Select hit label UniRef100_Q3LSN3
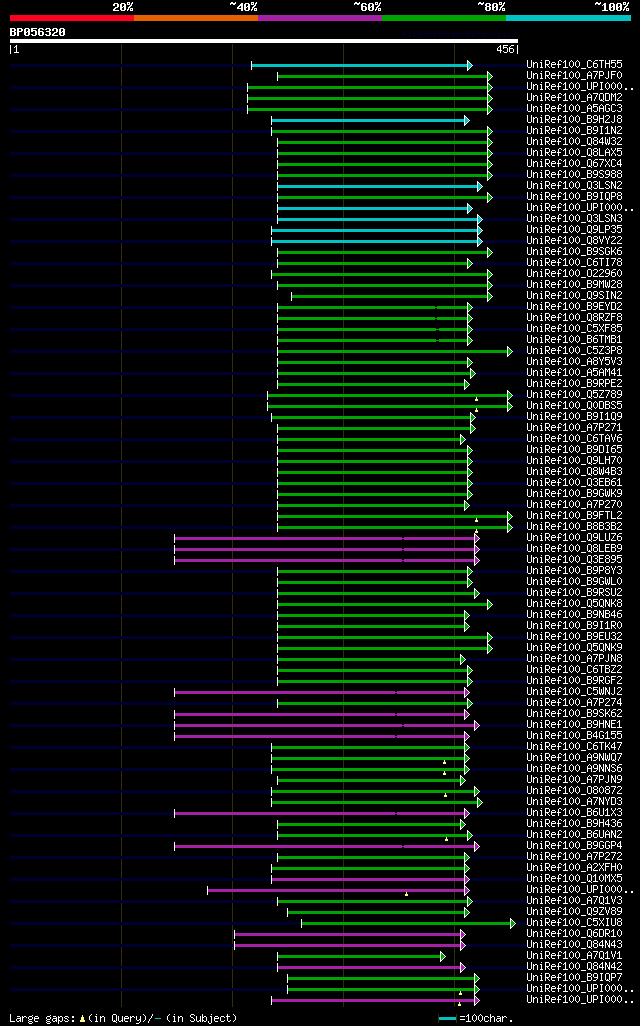The height and width of the screenshot is (1026, 640). (575, 219)
